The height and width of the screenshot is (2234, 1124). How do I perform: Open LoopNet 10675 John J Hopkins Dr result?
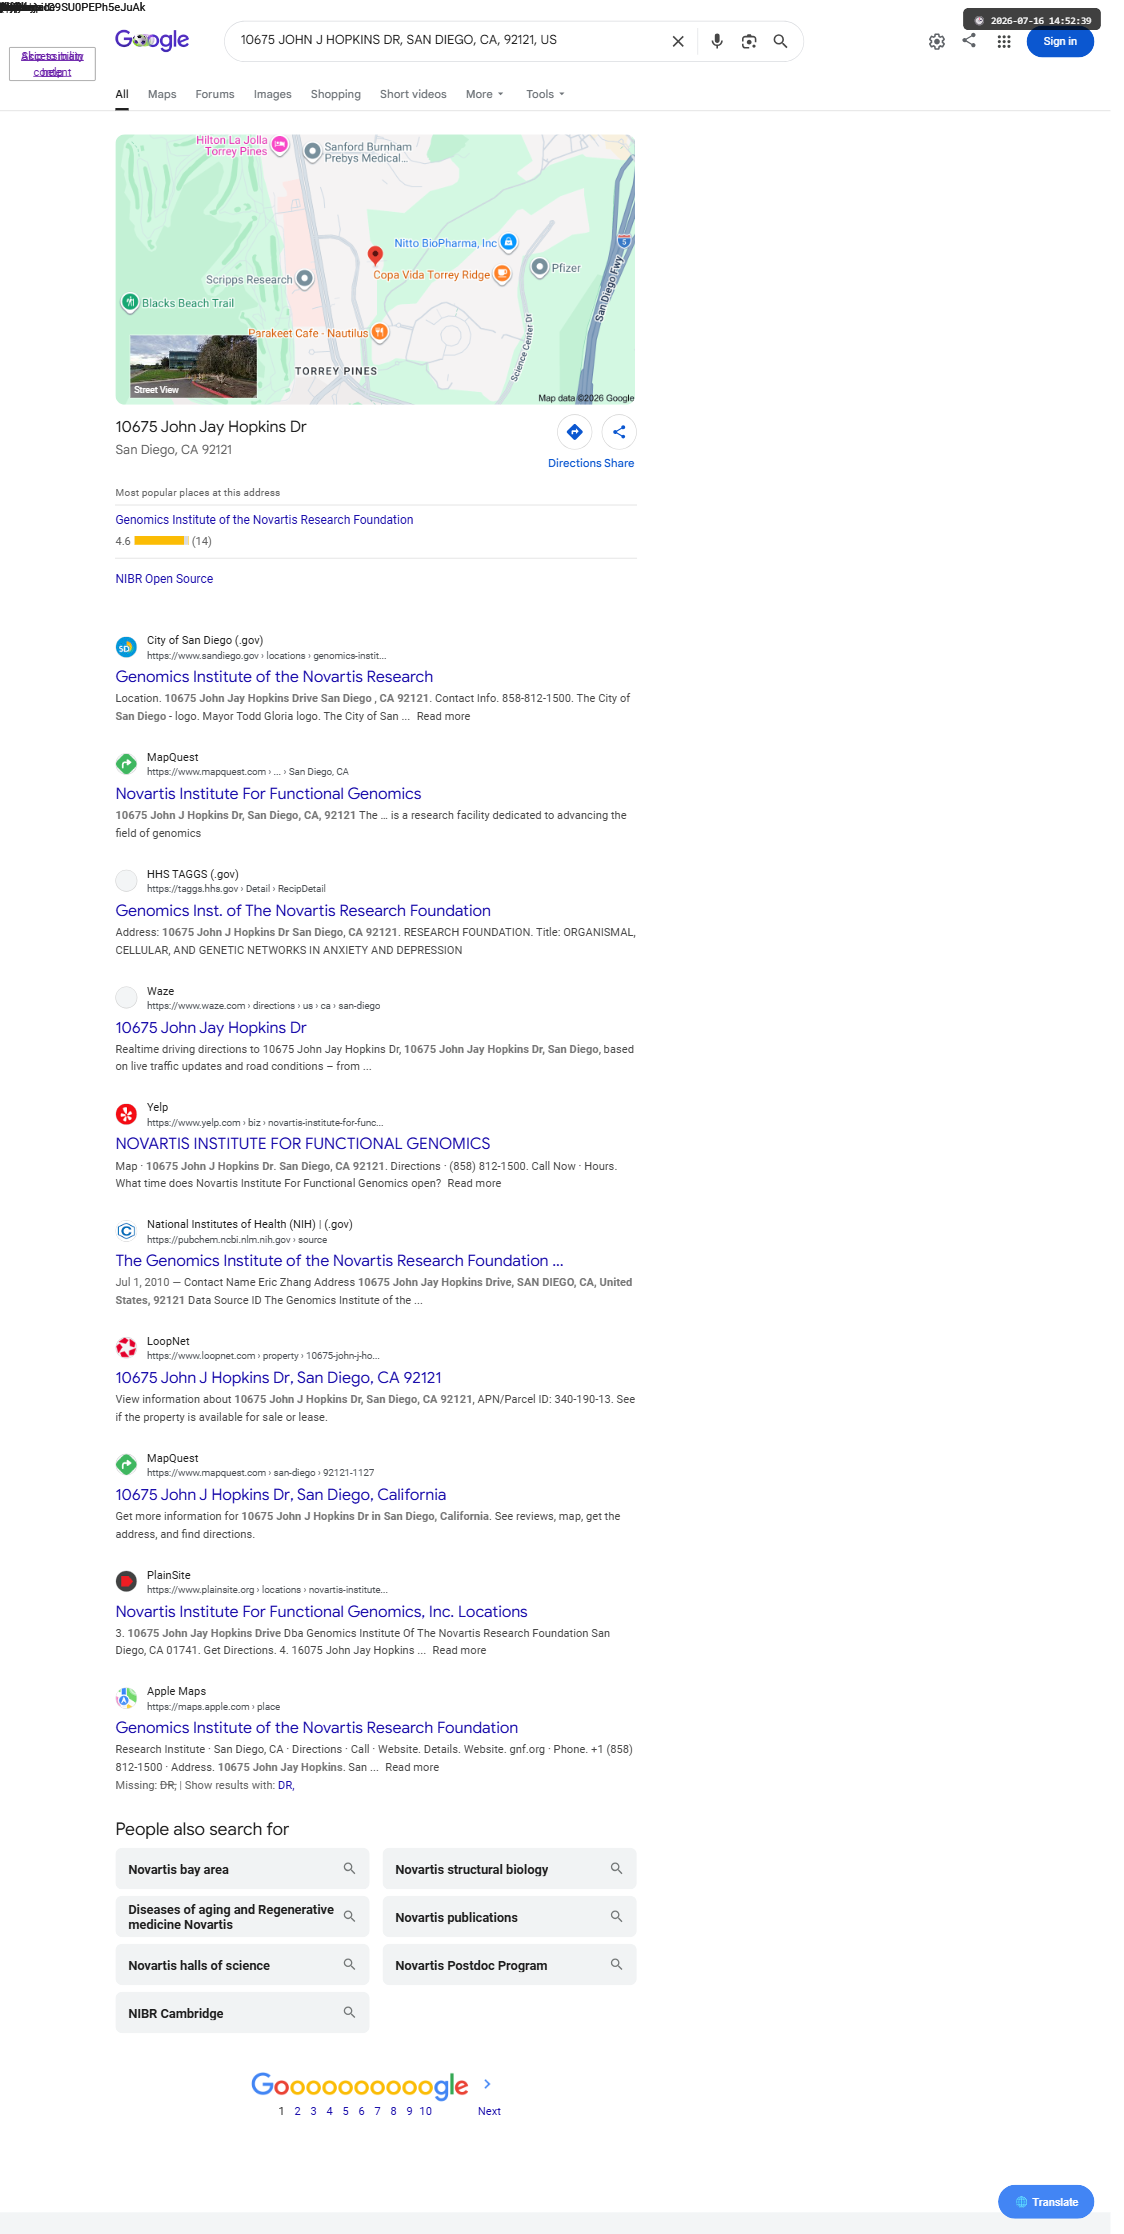278,1377
